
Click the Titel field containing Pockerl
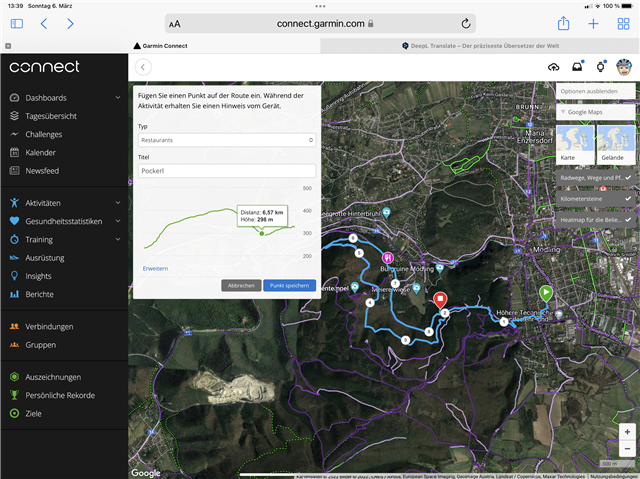(x=227, y=171)
